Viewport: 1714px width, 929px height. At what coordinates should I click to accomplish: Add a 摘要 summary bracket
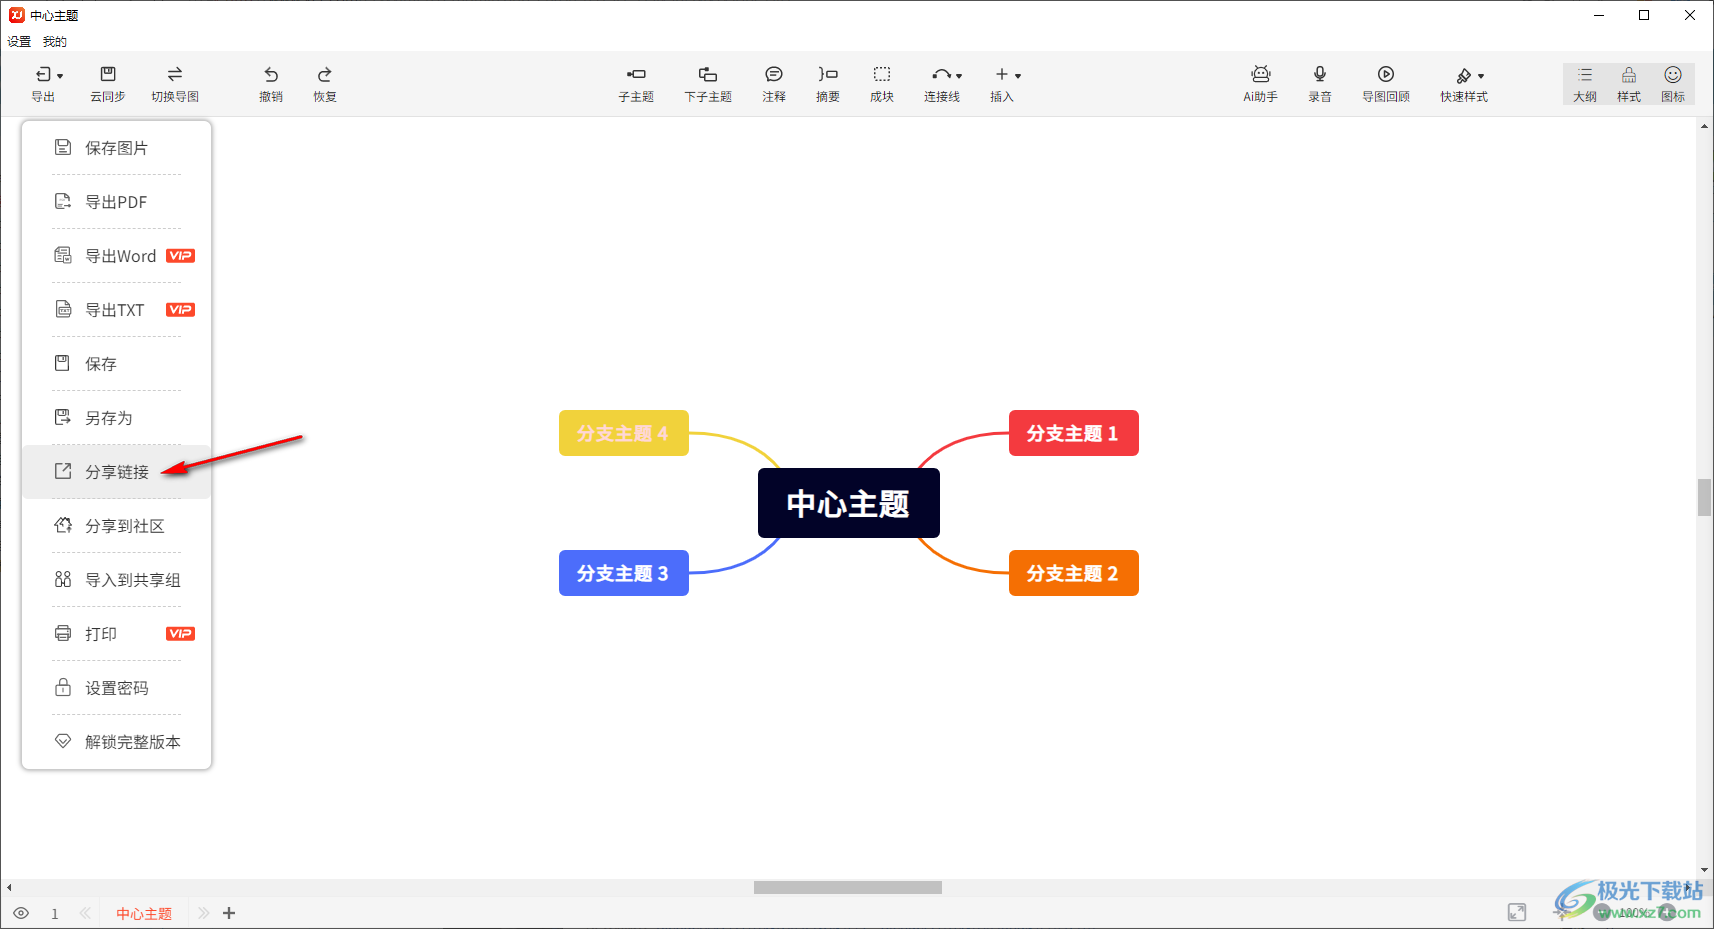coord(828,84)
